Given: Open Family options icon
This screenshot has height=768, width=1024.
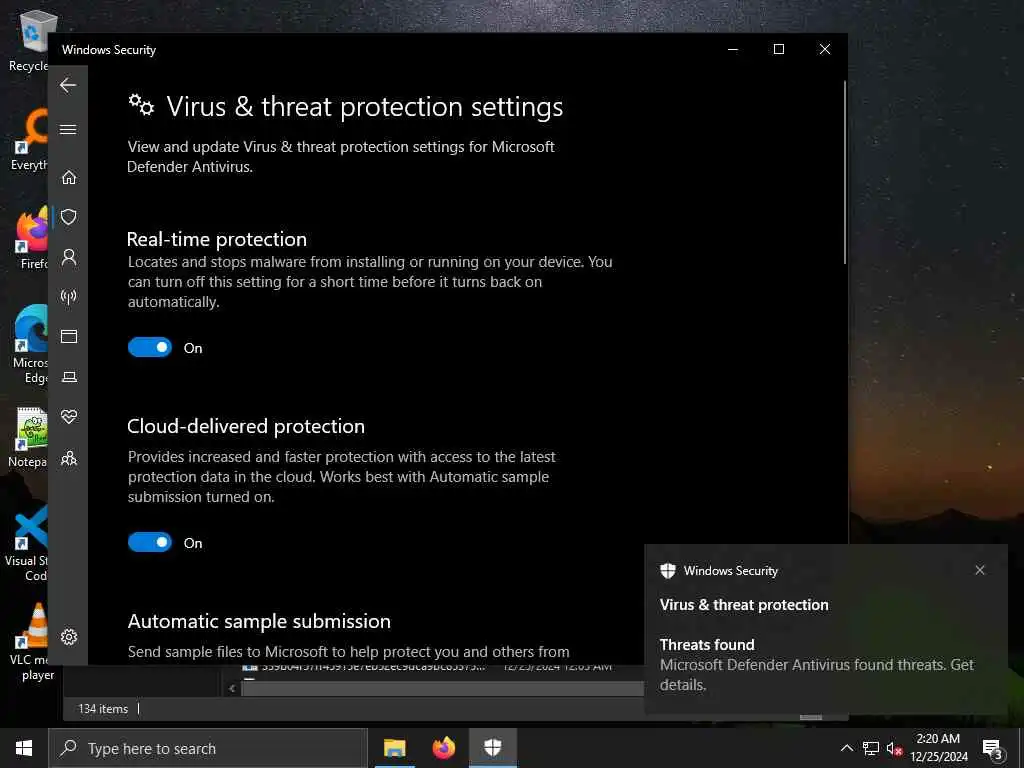Looking at the screenshot, I should tap(69, 458).
